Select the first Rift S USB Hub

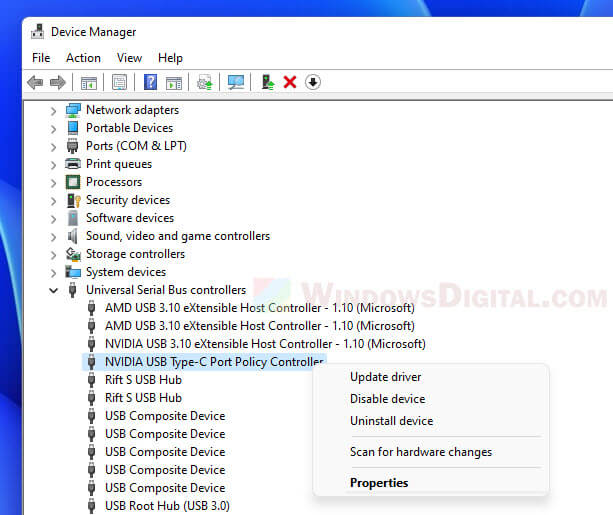click(x=143, y=380)
